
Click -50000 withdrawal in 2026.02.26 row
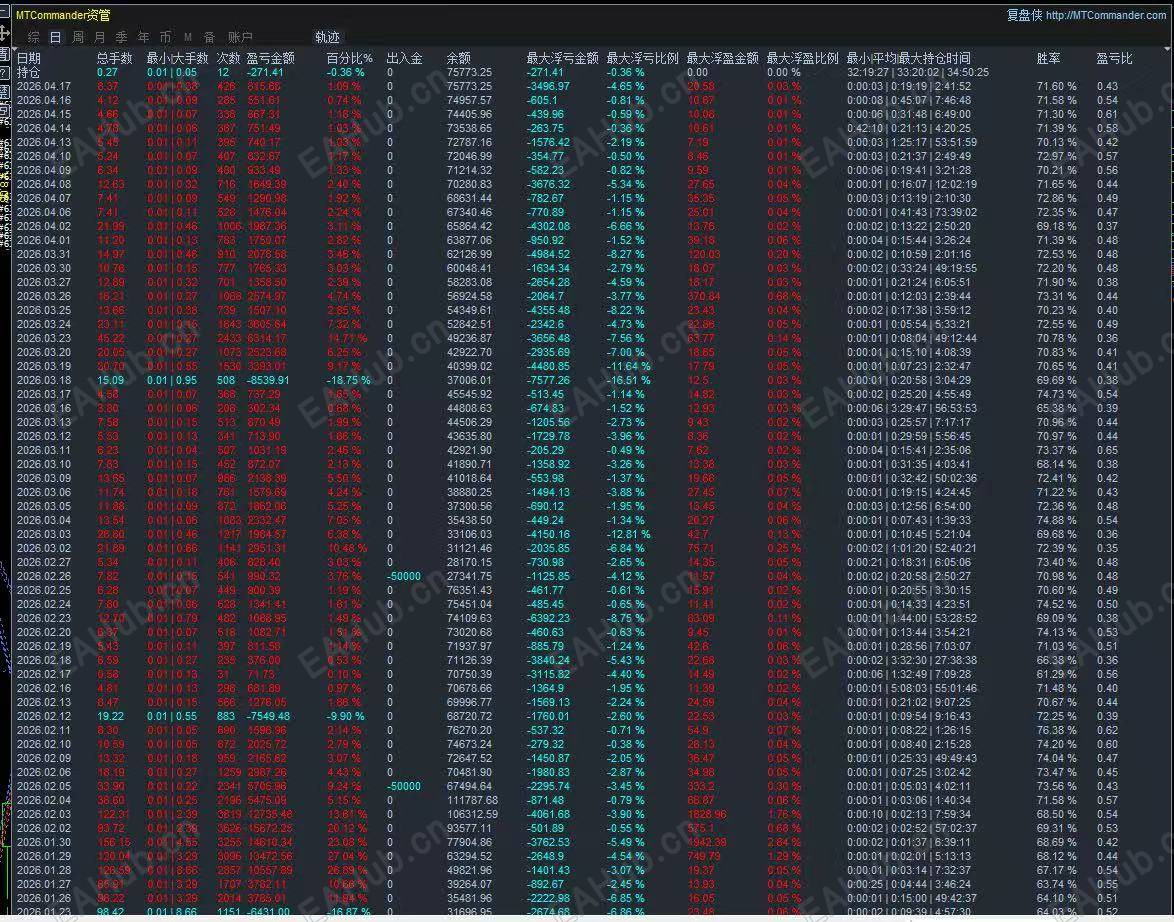404,576
